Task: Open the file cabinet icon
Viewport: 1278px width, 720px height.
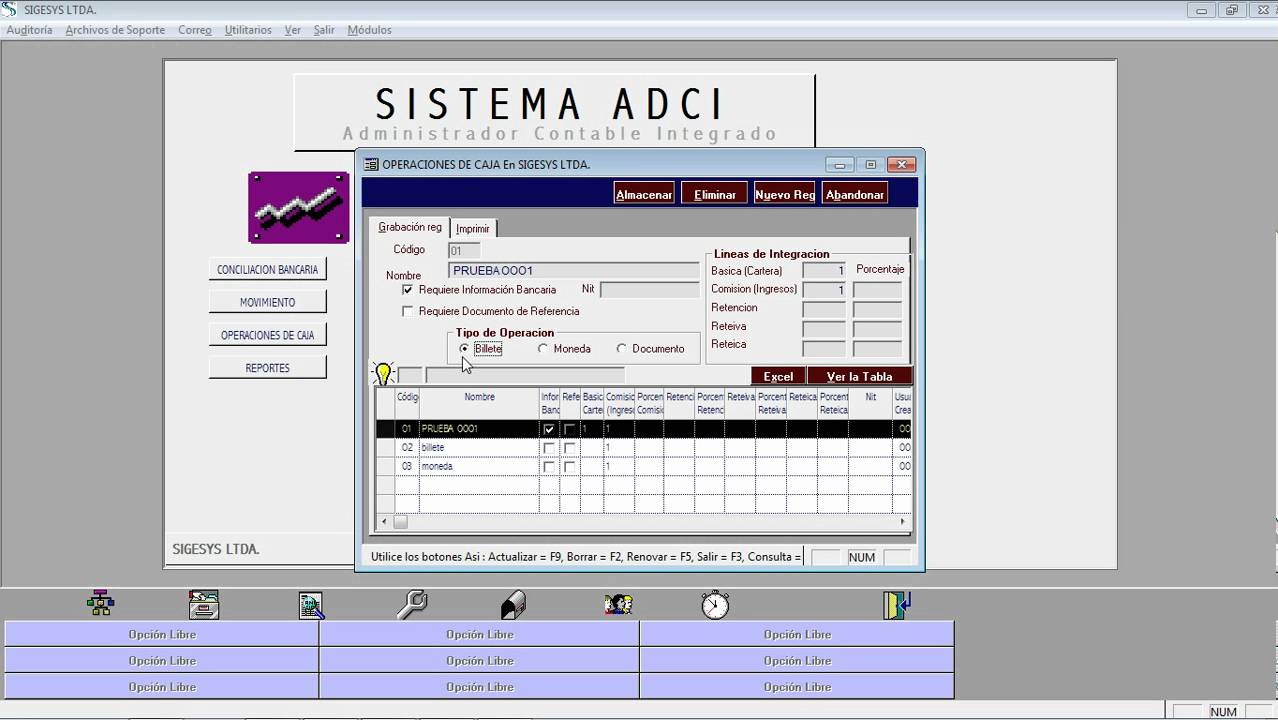Action: click(204, 604)
